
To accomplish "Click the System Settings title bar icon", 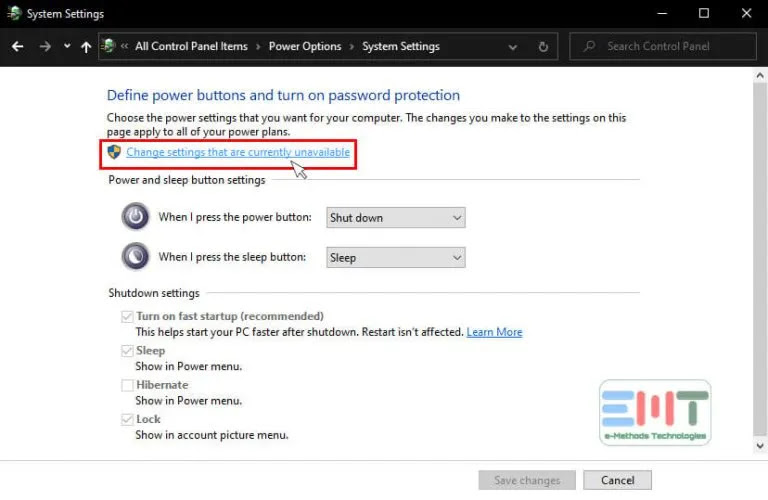I will click(x=14, y=13).
